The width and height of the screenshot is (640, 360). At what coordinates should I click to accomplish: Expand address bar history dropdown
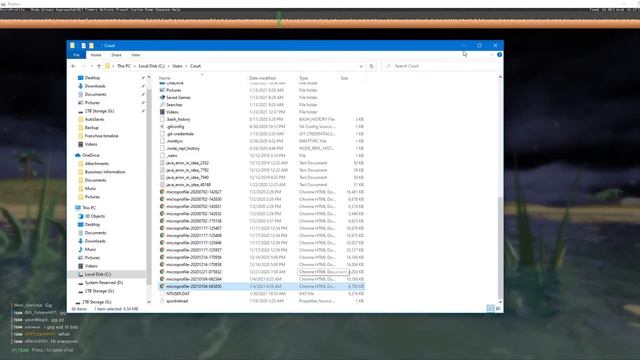[361, 66]
